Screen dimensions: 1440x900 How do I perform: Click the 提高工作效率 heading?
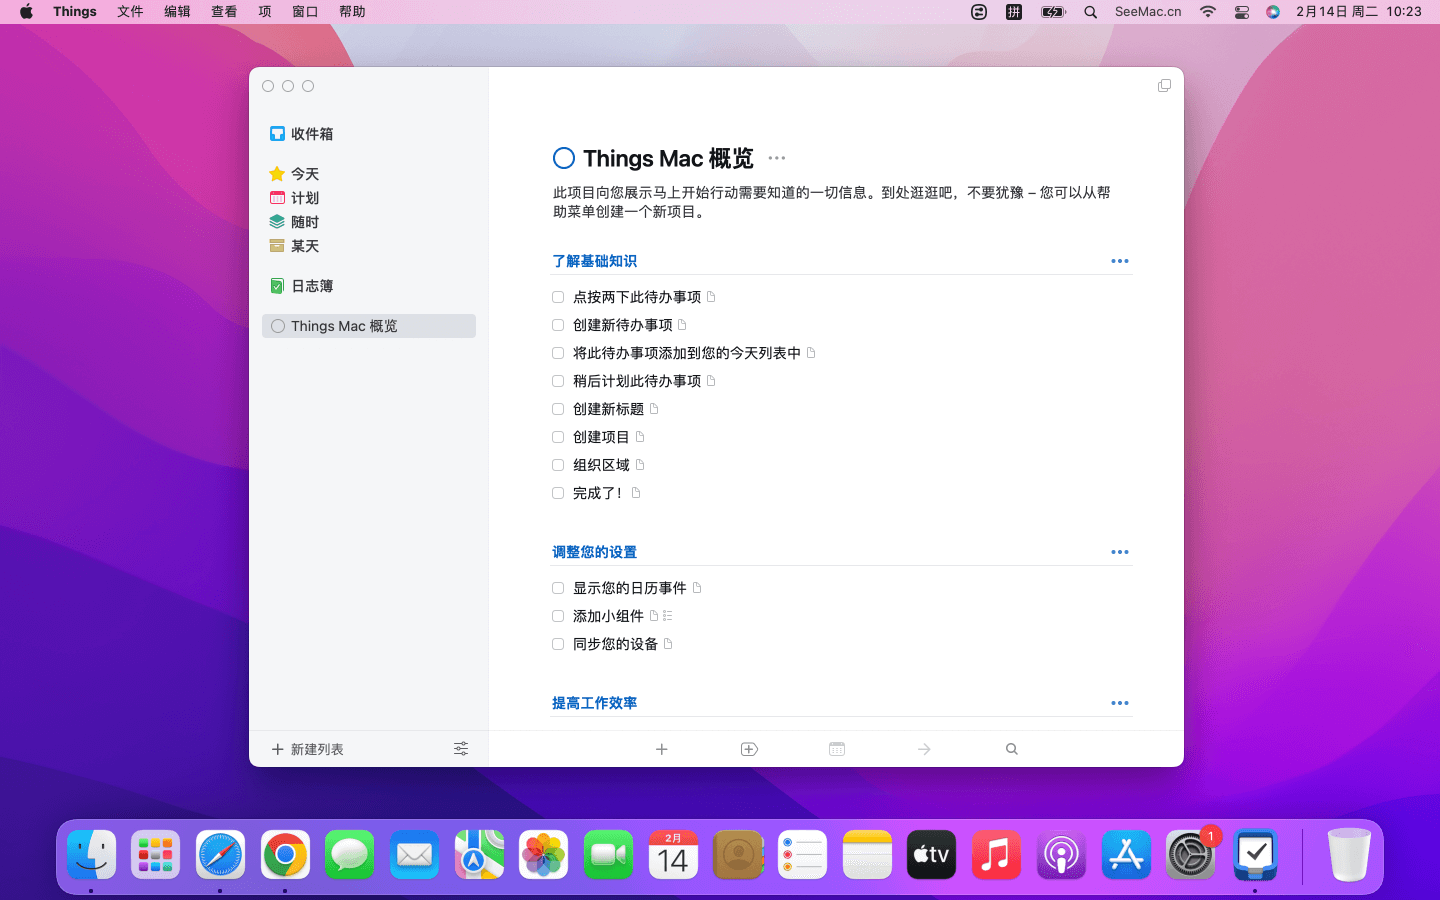click(x=594, y=703)
